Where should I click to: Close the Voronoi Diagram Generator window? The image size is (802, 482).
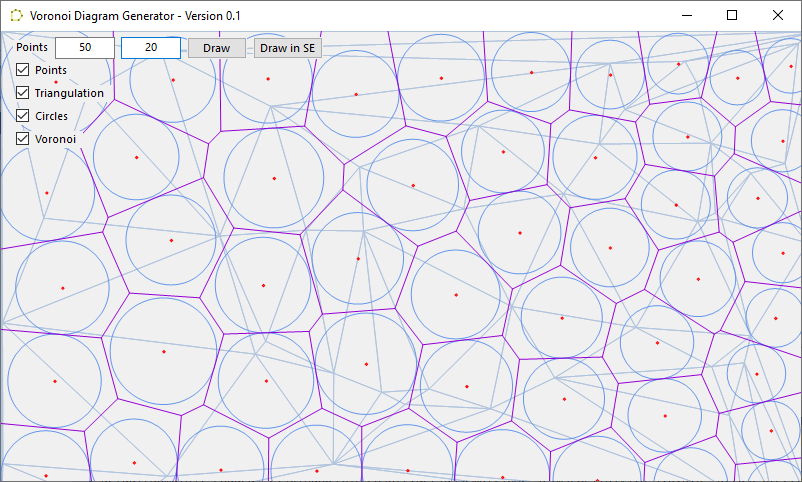point(778,15)
